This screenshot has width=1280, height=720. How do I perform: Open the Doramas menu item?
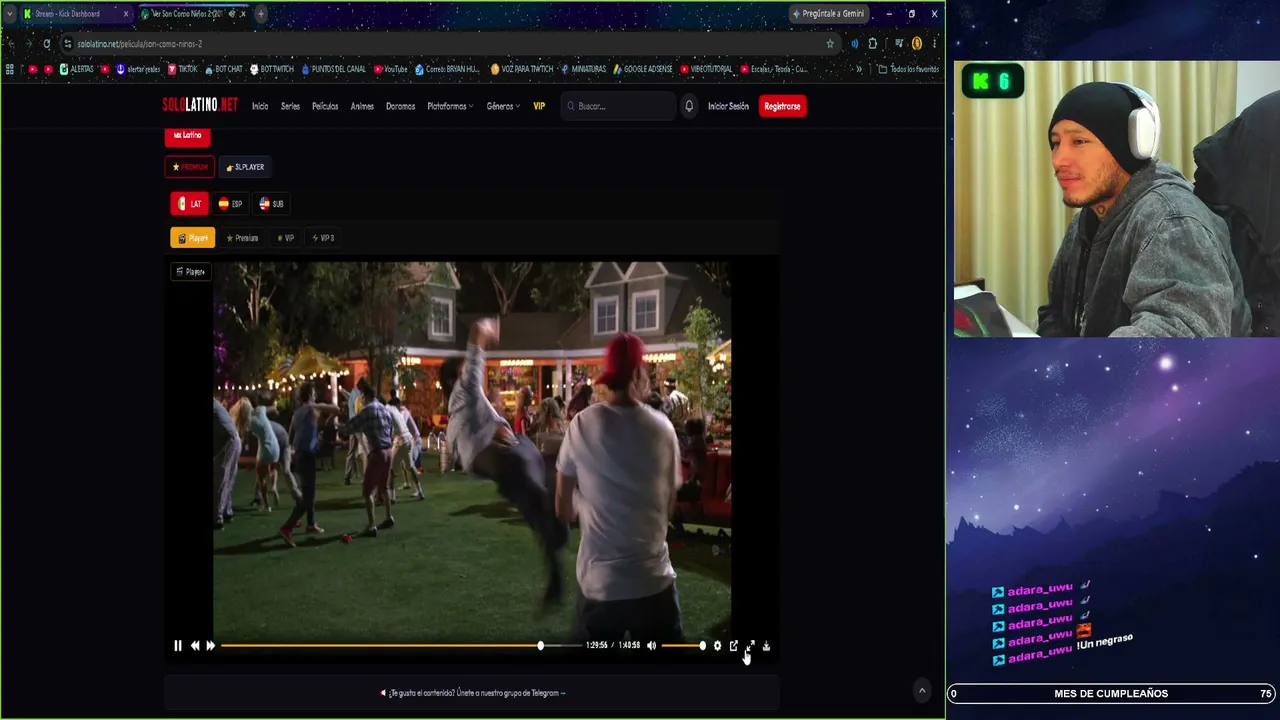pos(400,106)
